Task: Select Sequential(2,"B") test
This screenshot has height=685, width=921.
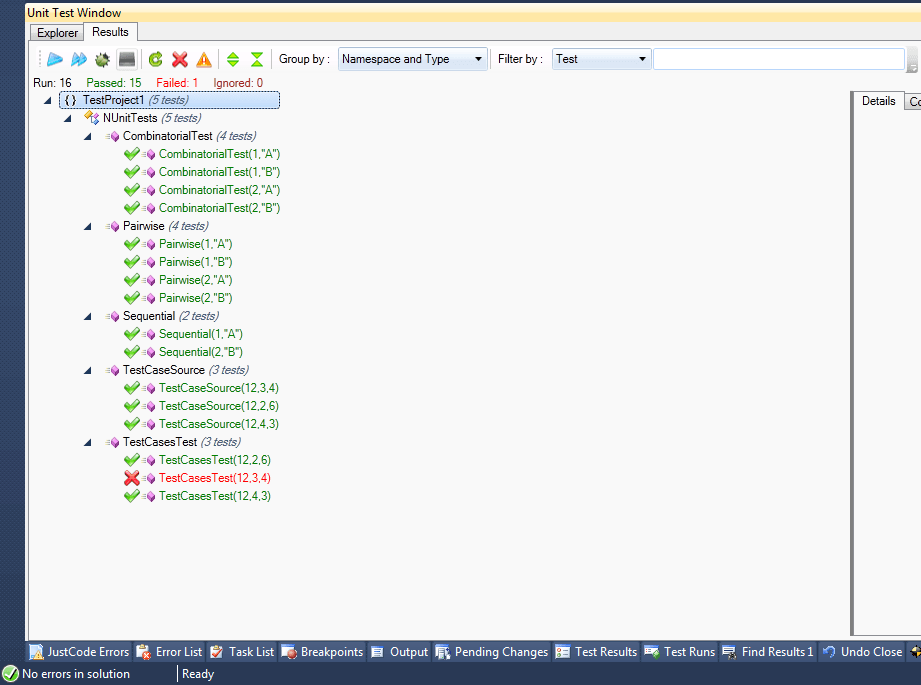Action: coord(200,352)
